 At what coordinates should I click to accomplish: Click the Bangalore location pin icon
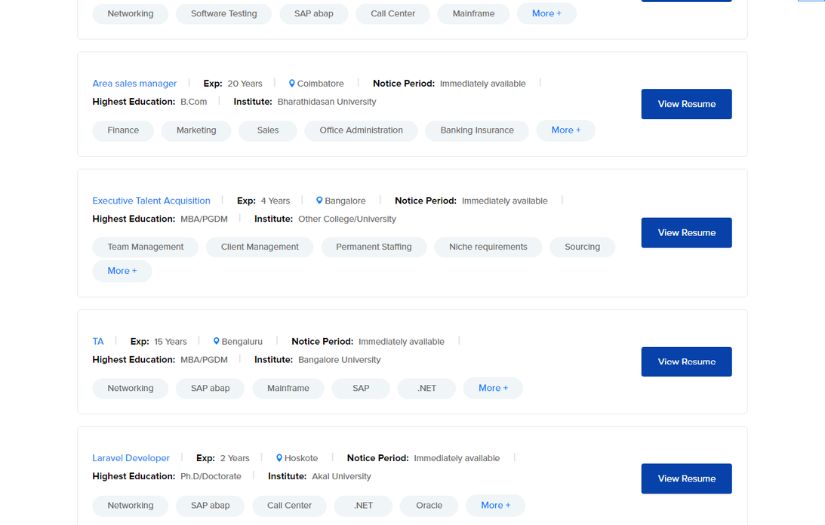tap(319, 200)
